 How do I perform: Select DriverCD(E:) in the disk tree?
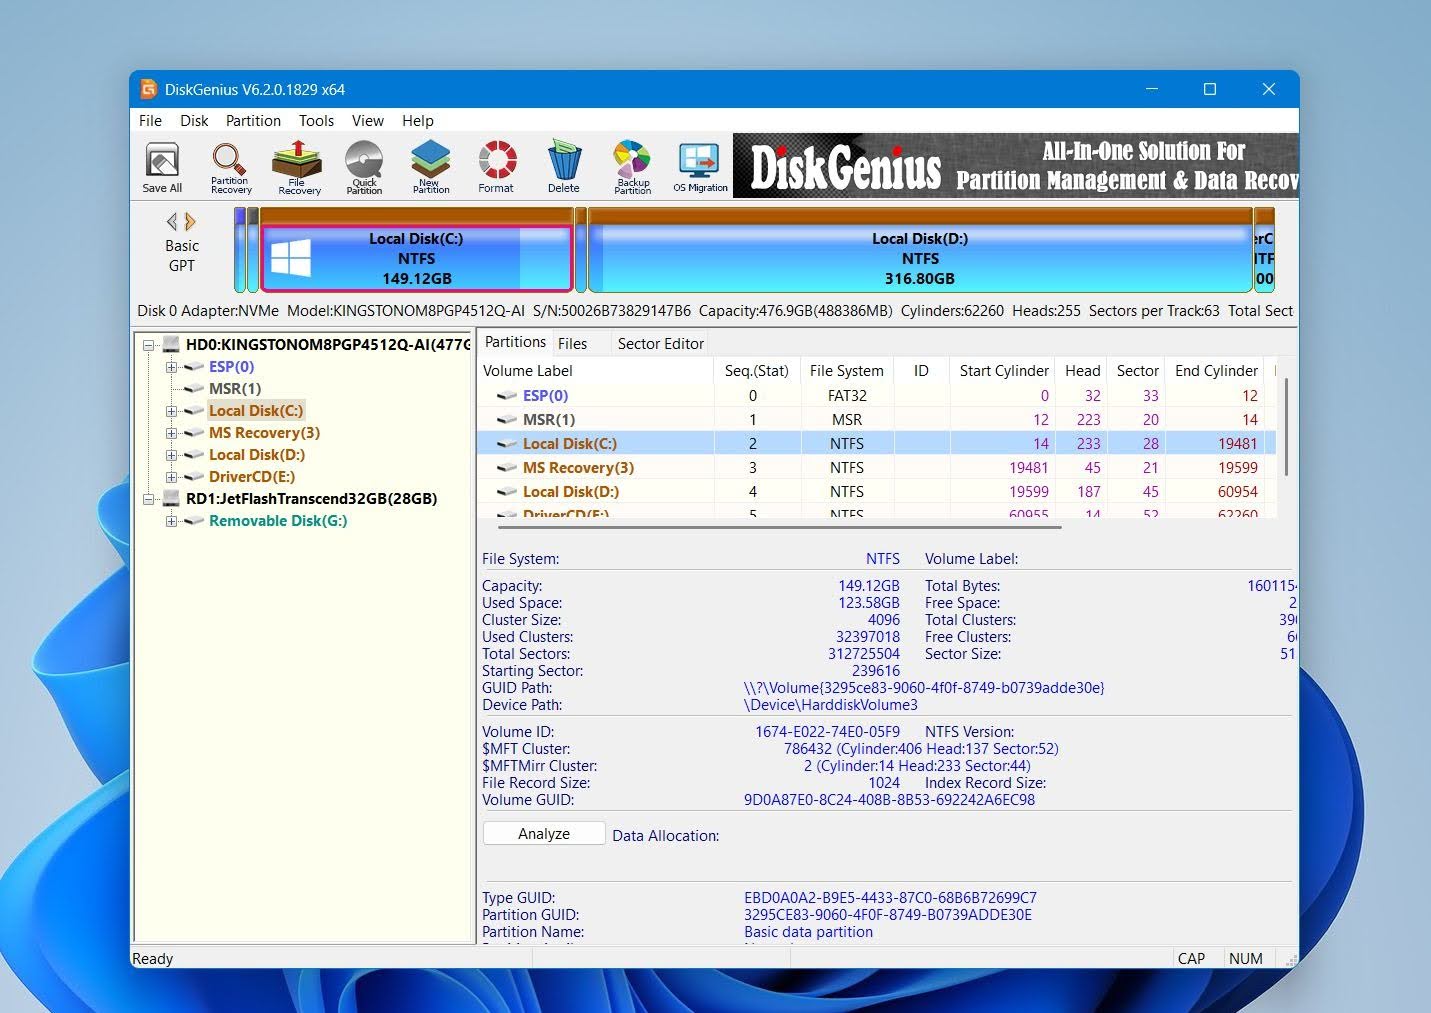[x=252, y=477]
